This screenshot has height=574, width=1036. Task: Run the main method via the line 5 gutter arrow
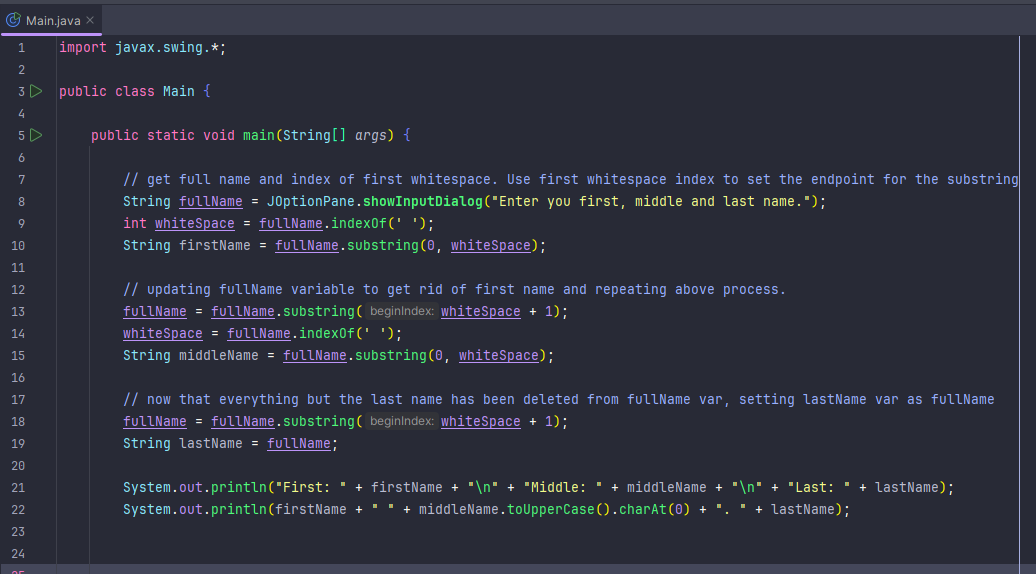pyautogui.click(x=36, y=135)
